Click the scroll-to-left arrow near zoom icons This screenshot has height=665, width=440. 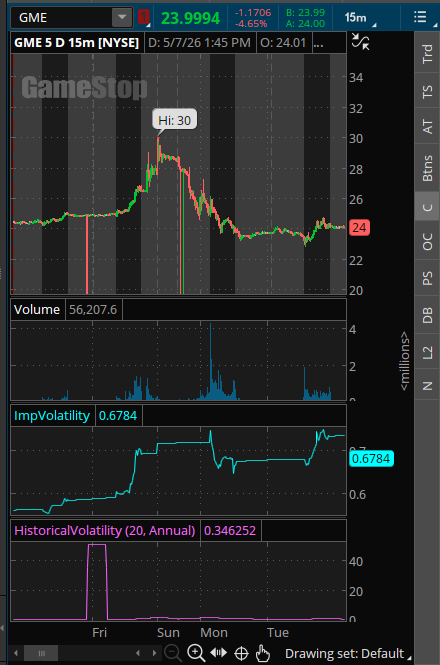(138, 653)
